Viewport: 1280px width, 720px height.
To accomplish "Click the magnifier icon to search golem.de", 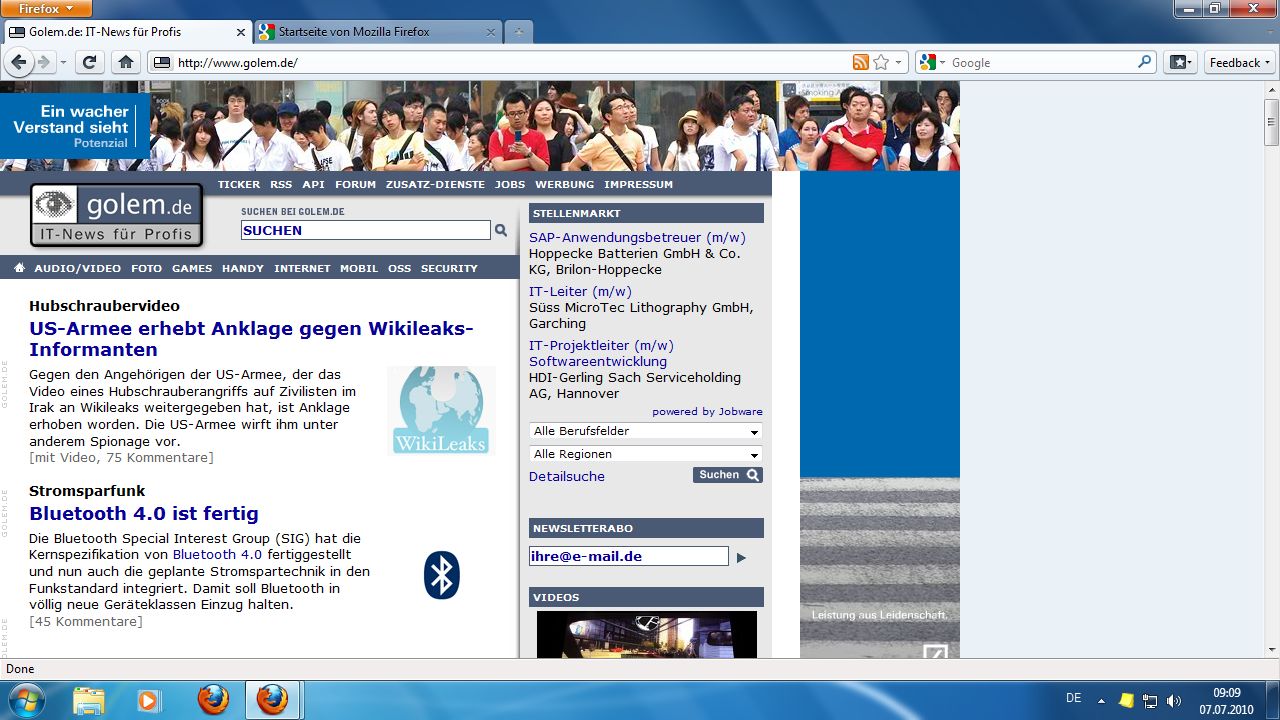I will tap(500, 230).
